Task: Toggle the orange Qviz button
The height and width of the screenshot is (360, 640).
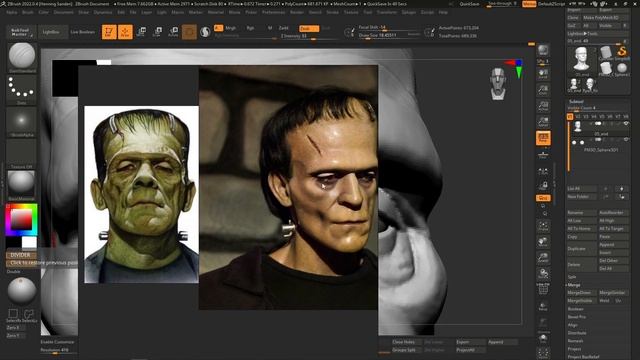Action: click(x=543, y=198)
